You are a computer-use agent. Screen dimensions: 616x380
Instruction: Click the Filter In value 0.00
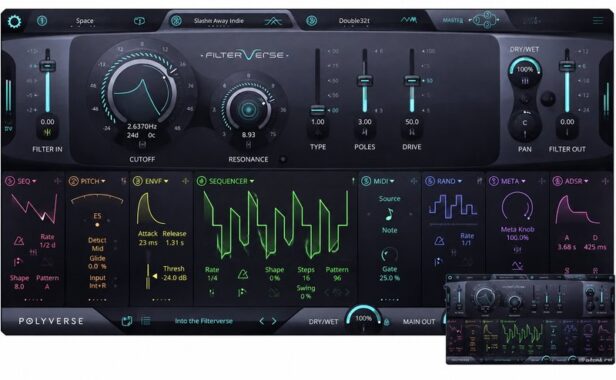click(47, 122)
